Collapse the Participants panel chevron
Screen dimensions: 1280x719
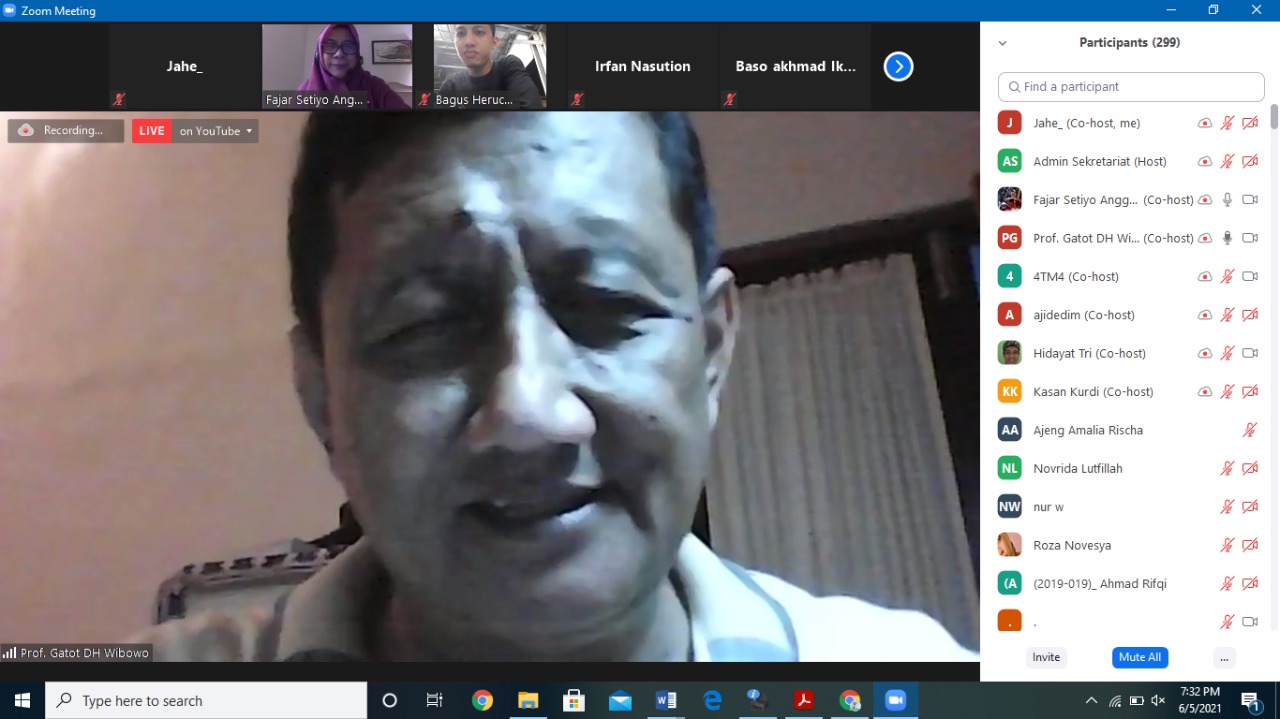point(1002,42)
